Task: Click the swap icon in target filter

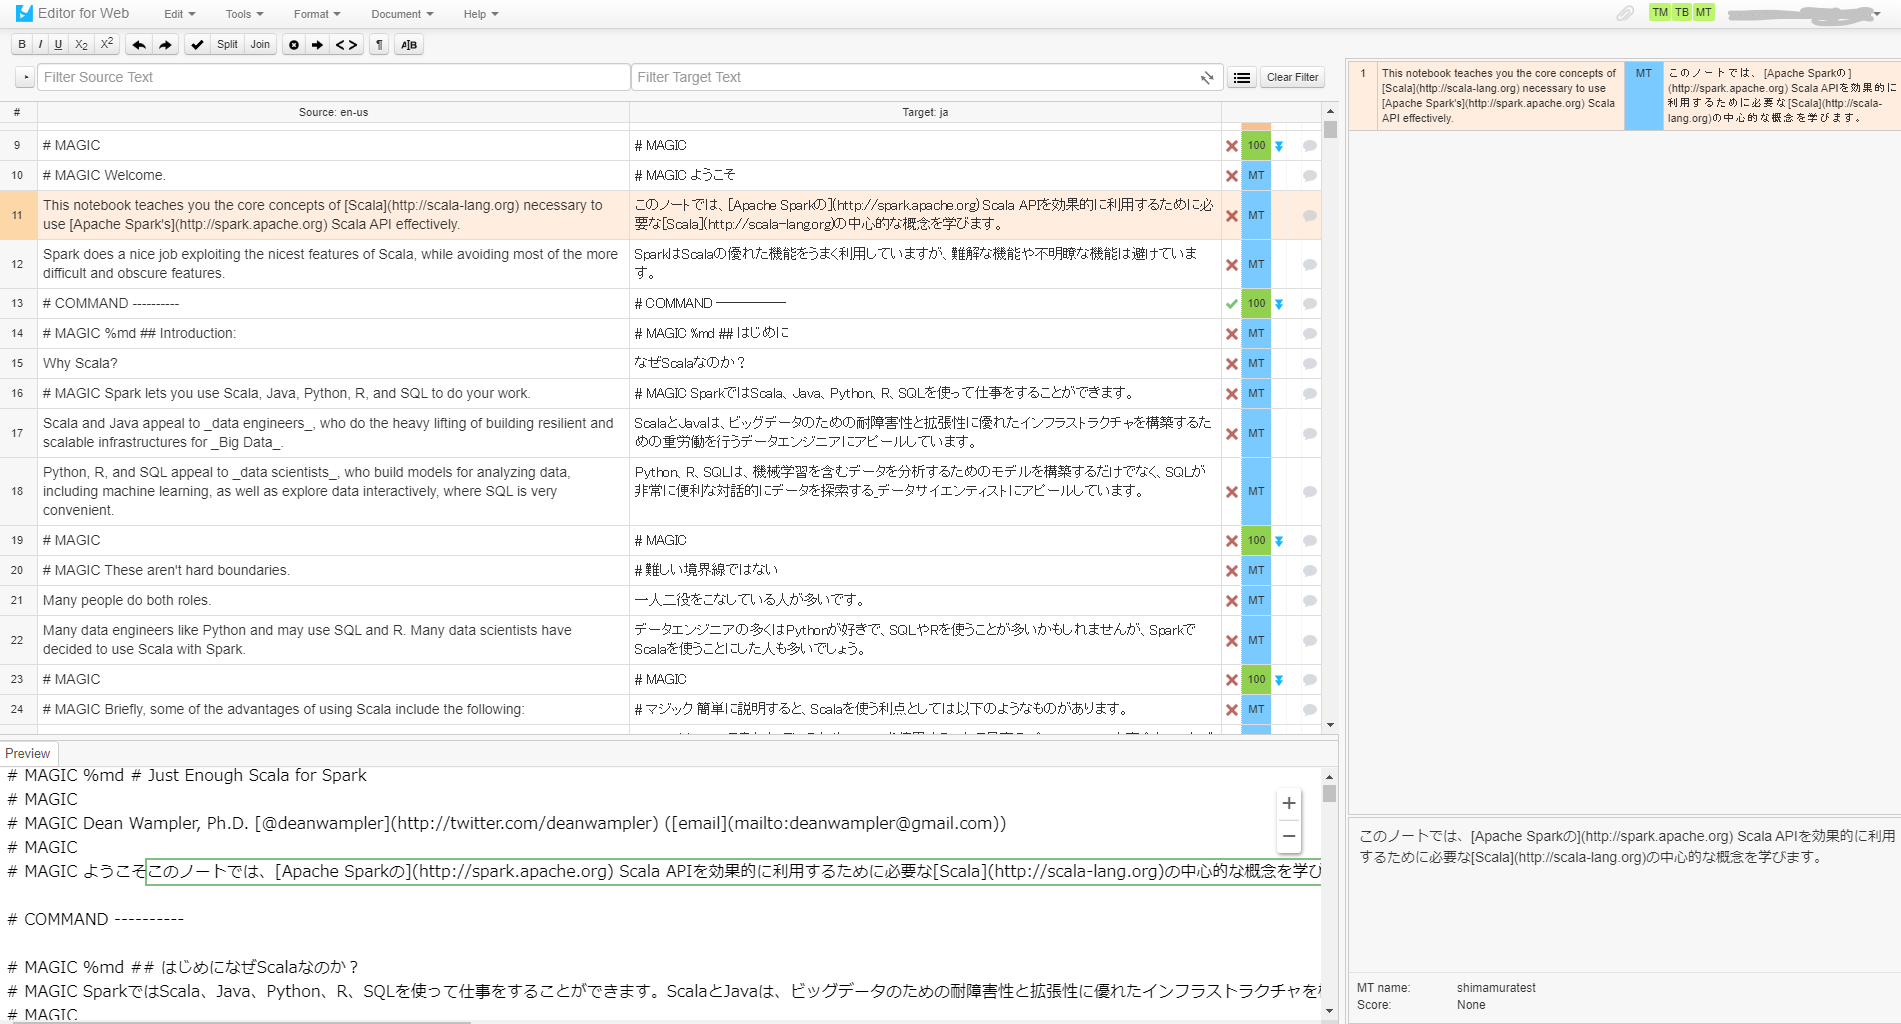Action: (1207, 77)
